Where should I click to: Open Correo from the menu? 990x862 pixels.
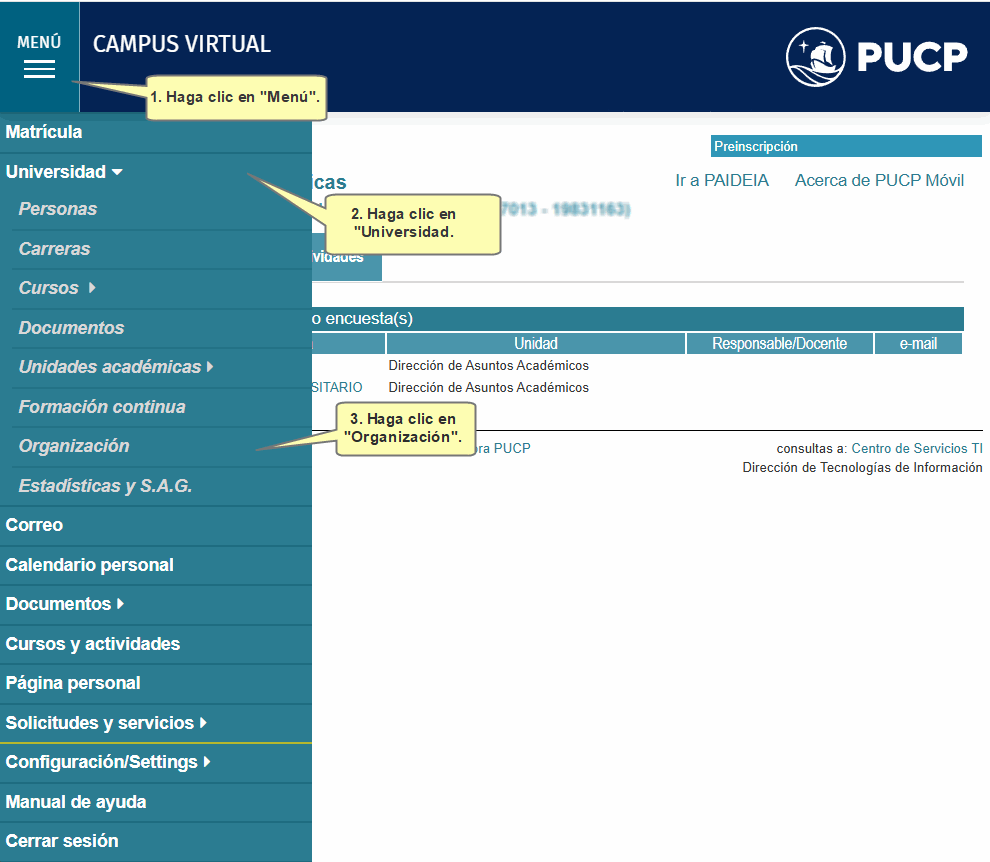[34, 525]
